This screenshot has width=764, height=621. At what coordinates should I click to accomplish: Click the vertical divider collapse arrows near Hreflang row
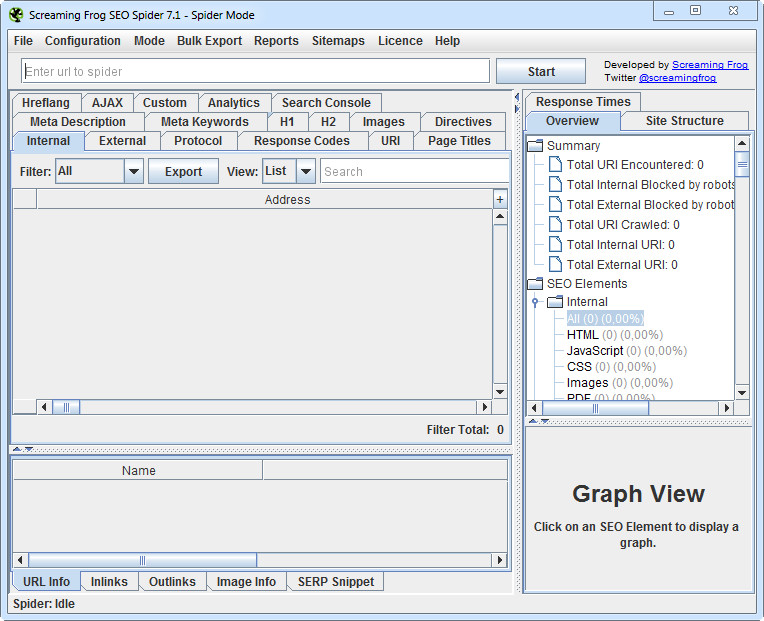pos(517,104)
